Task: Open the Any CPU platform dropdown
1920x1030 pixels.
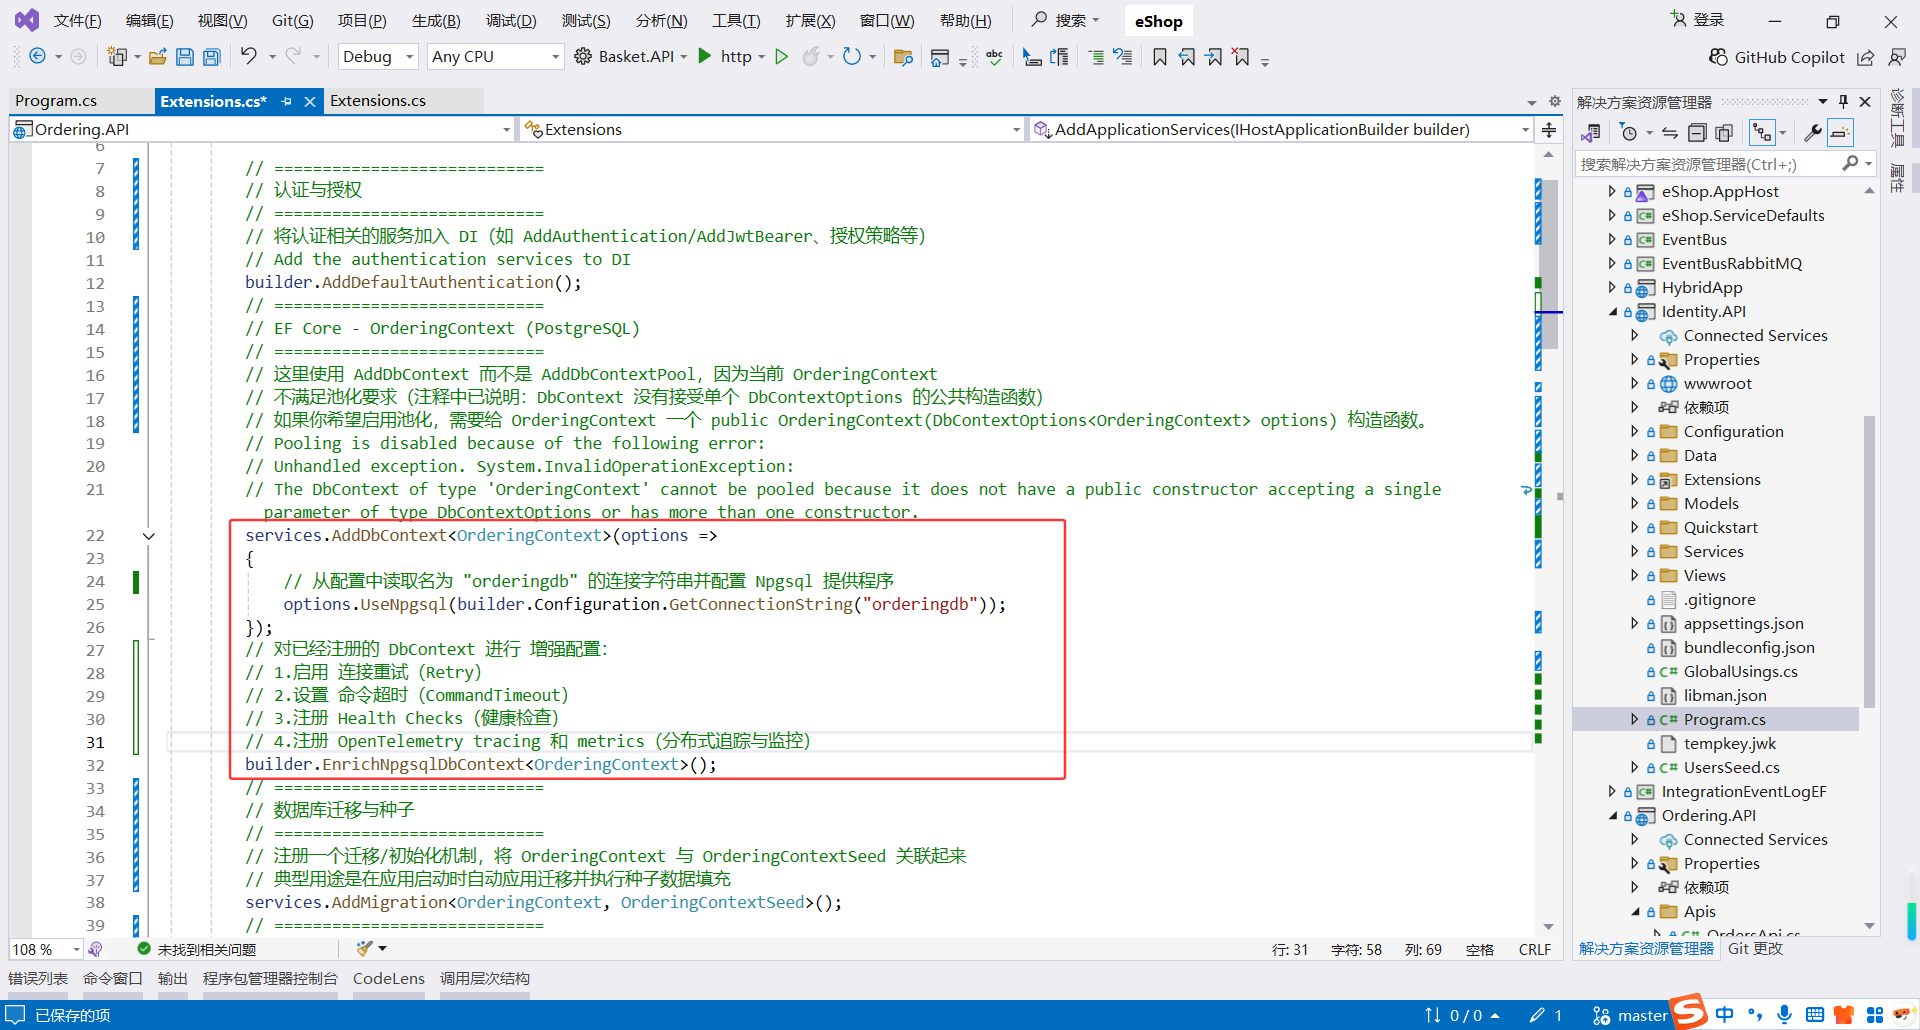Action: (494, 57)
